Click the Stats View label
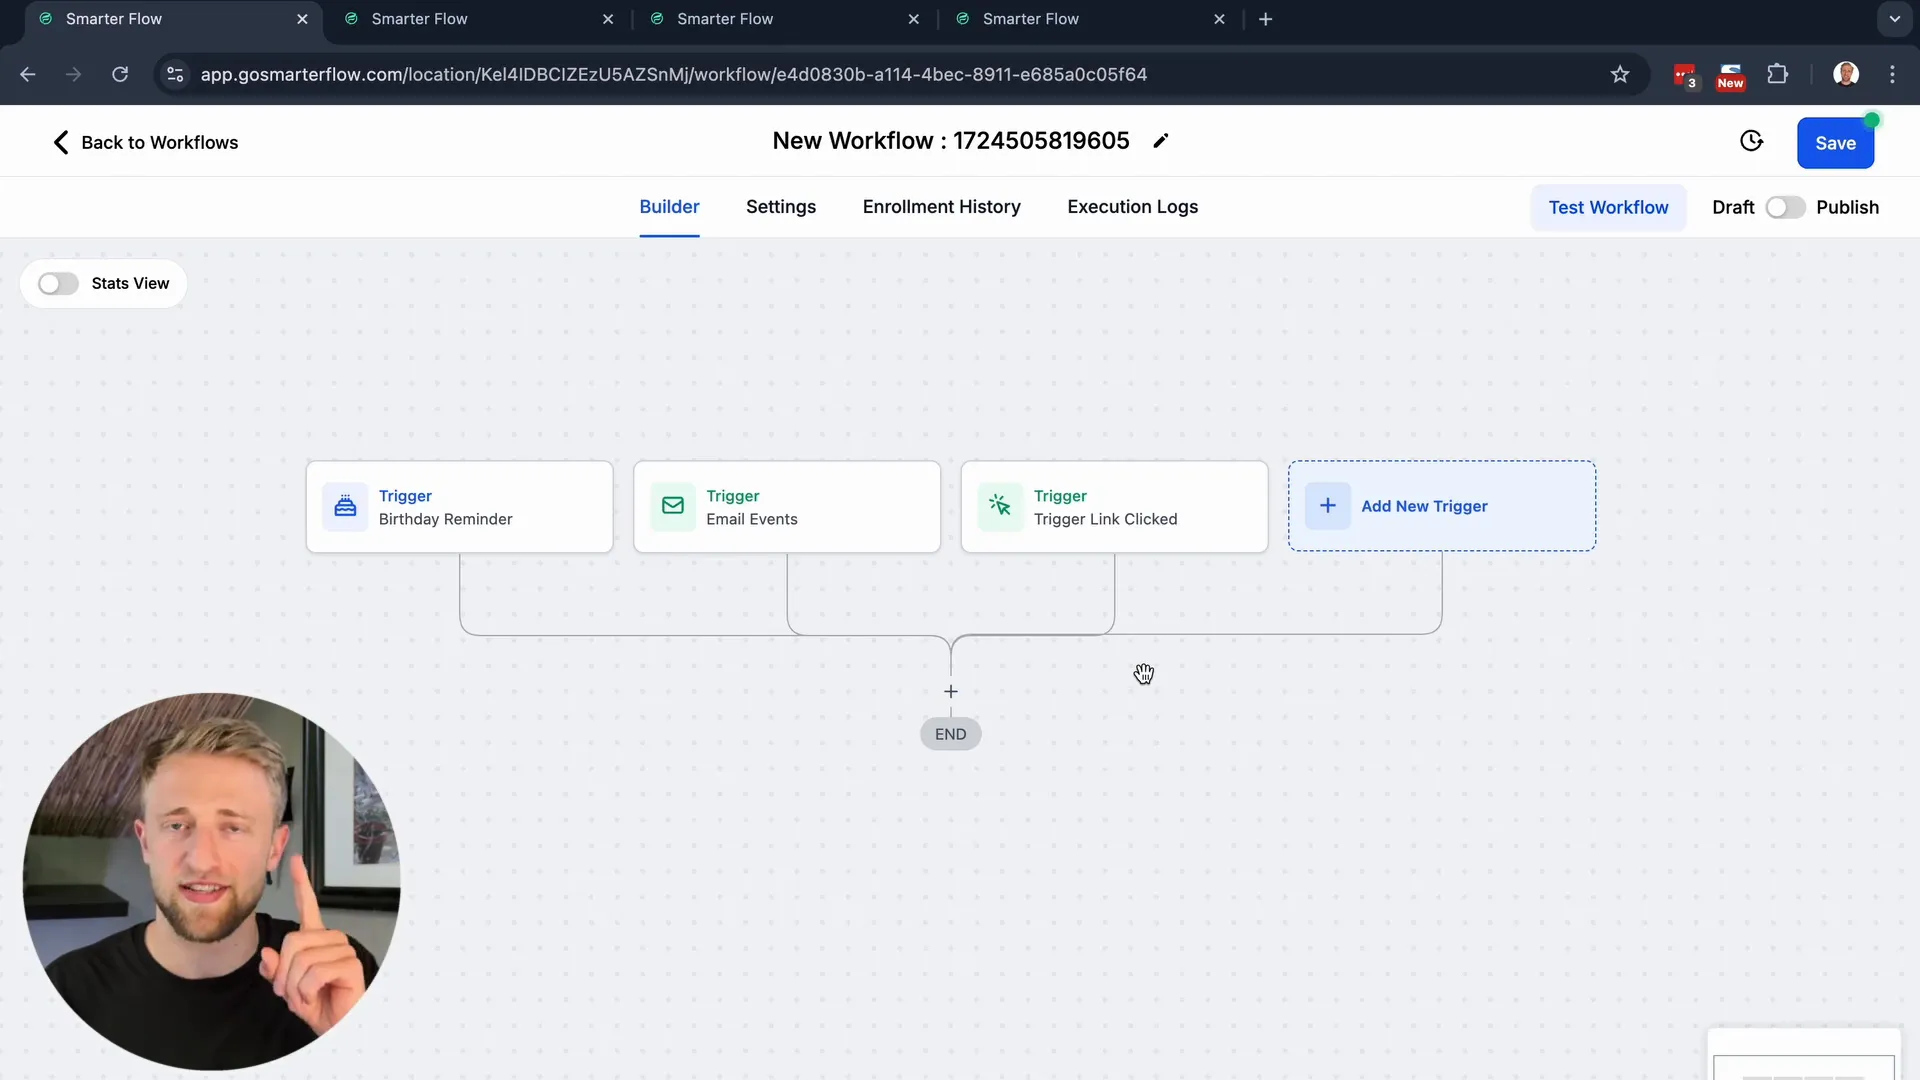The image size is (1920, 1080). coord(130,284)
